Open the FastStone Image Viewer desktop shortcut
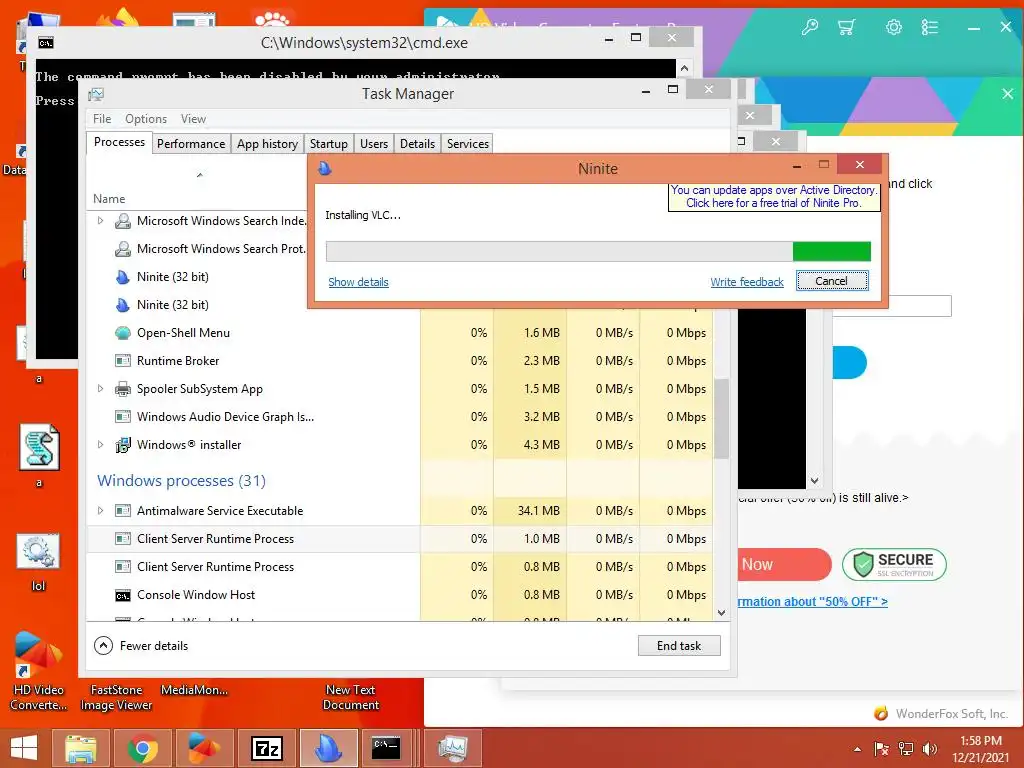 tap(116, 697)
